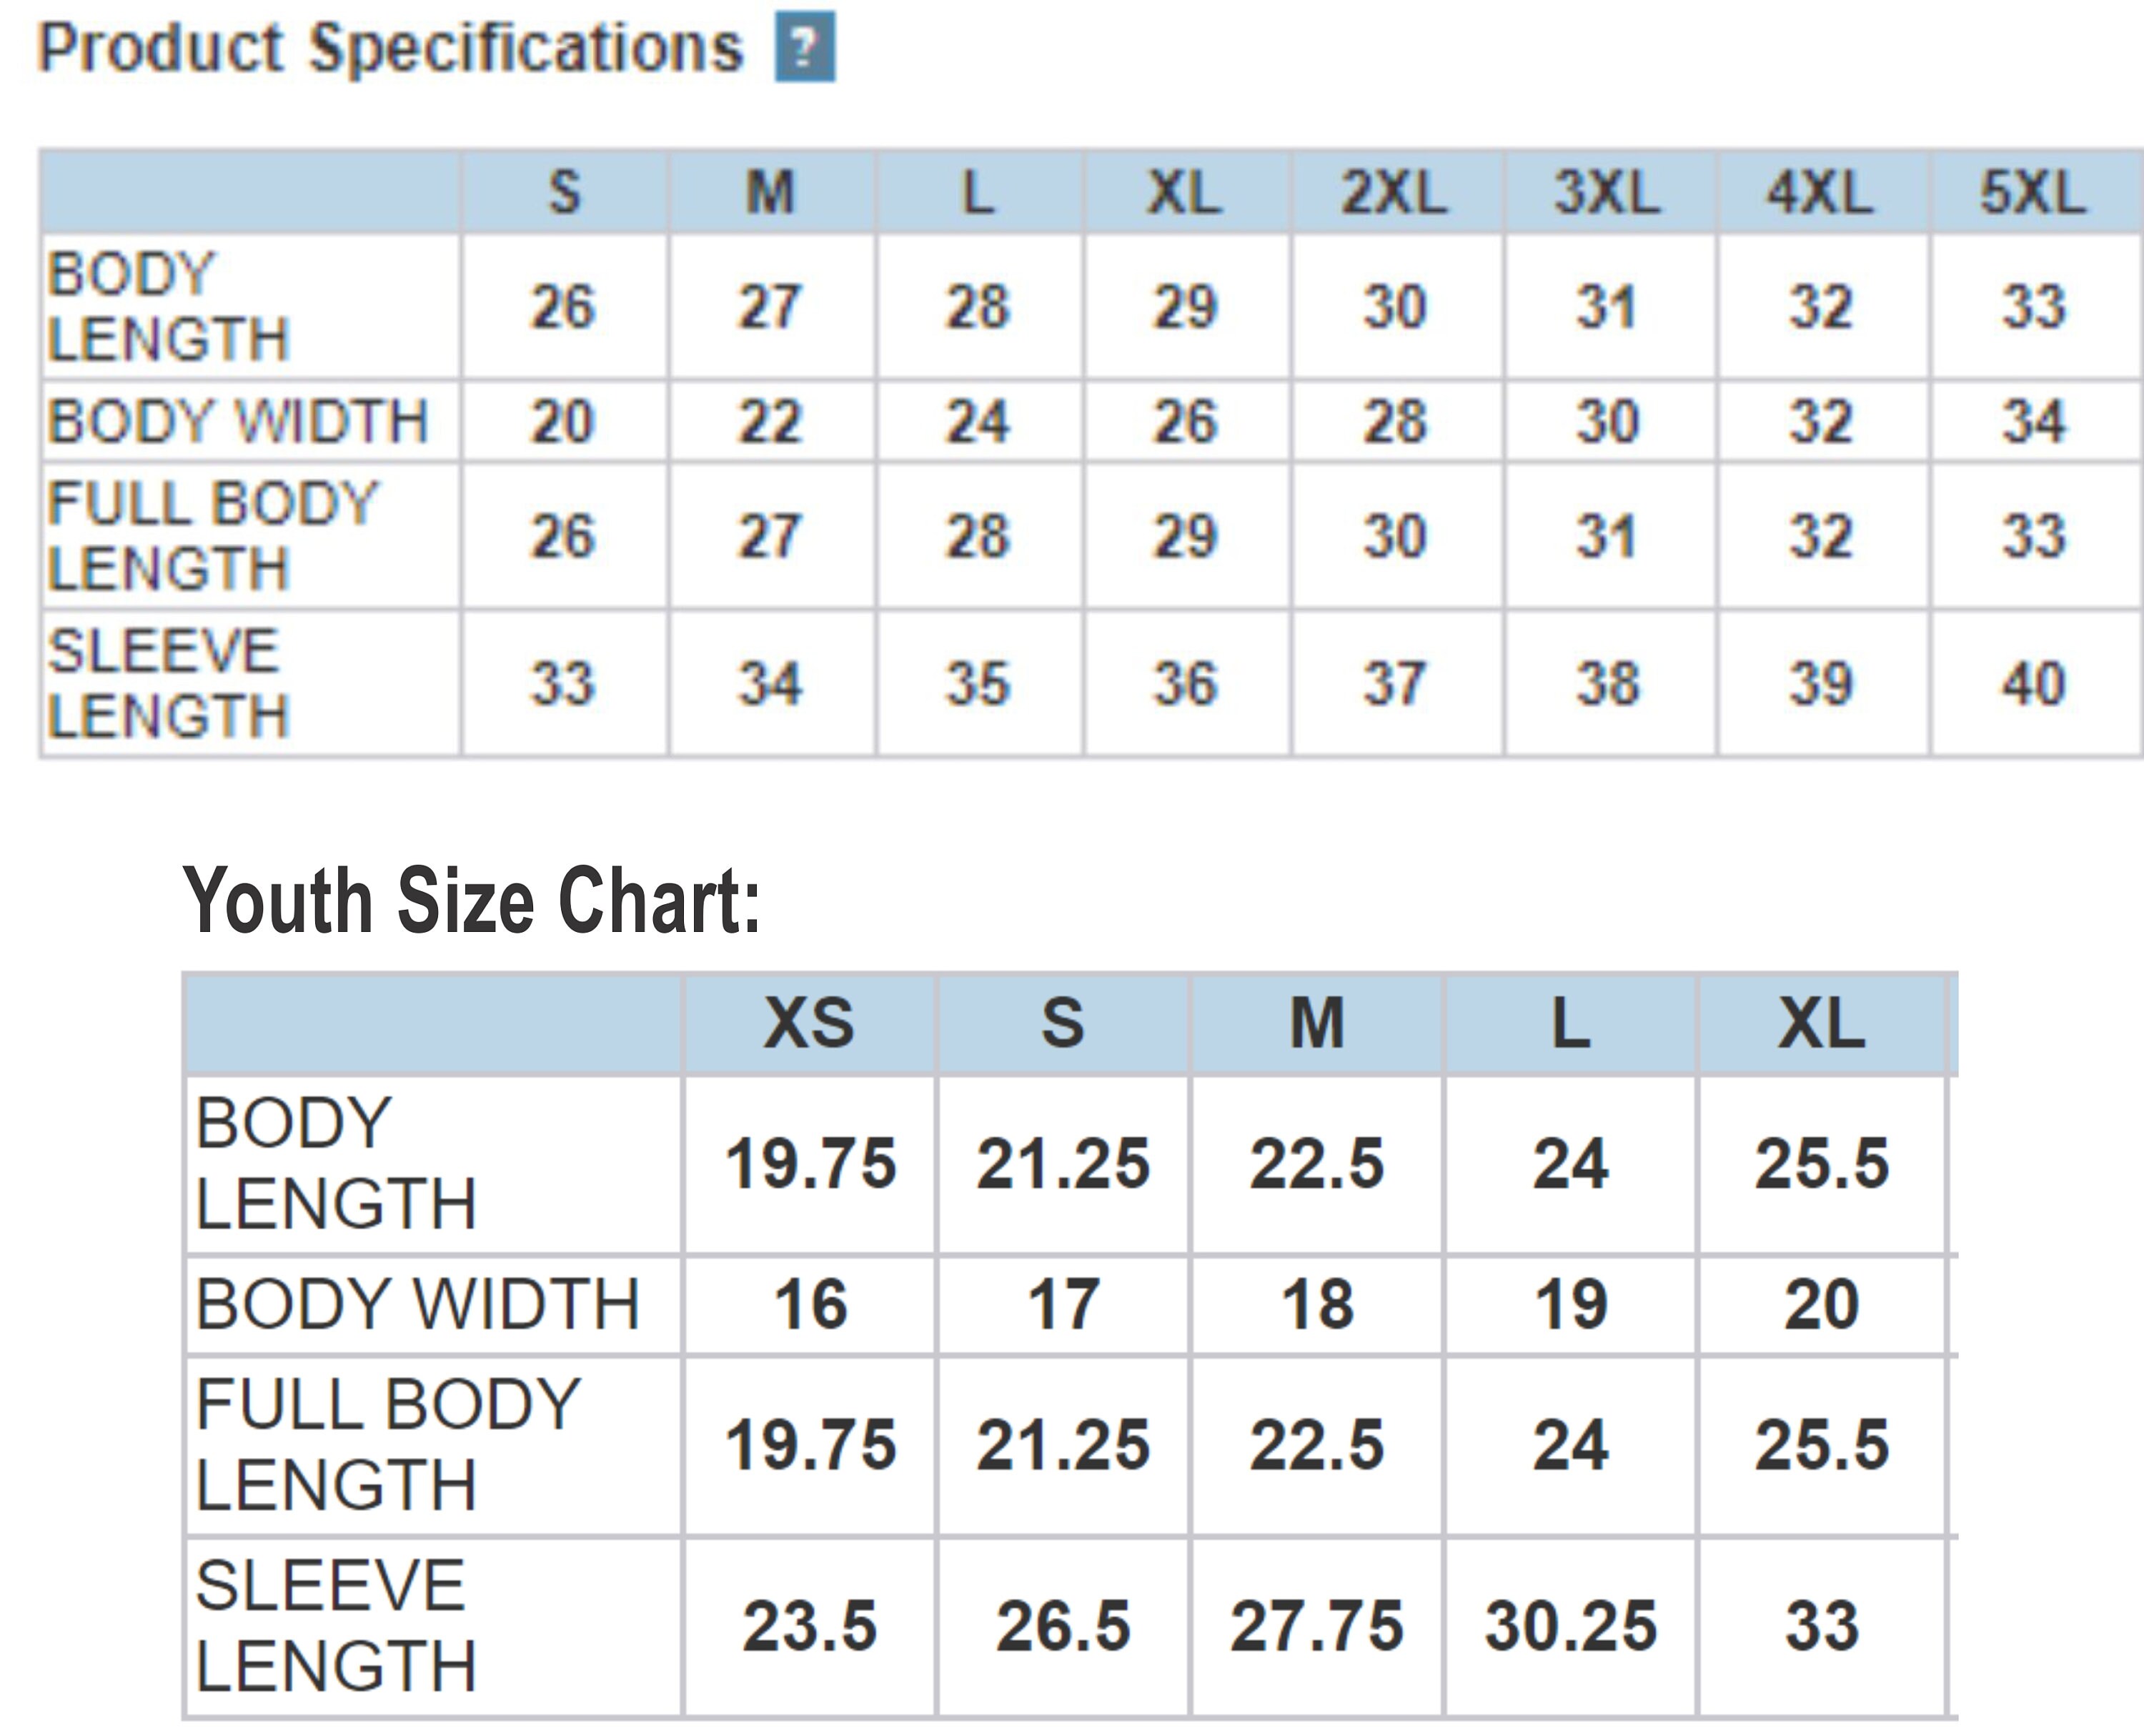Screen dimensions: 2144x1736
Task: Select youth FULL BODY LENGTH row label
Action: point(388,1445)
